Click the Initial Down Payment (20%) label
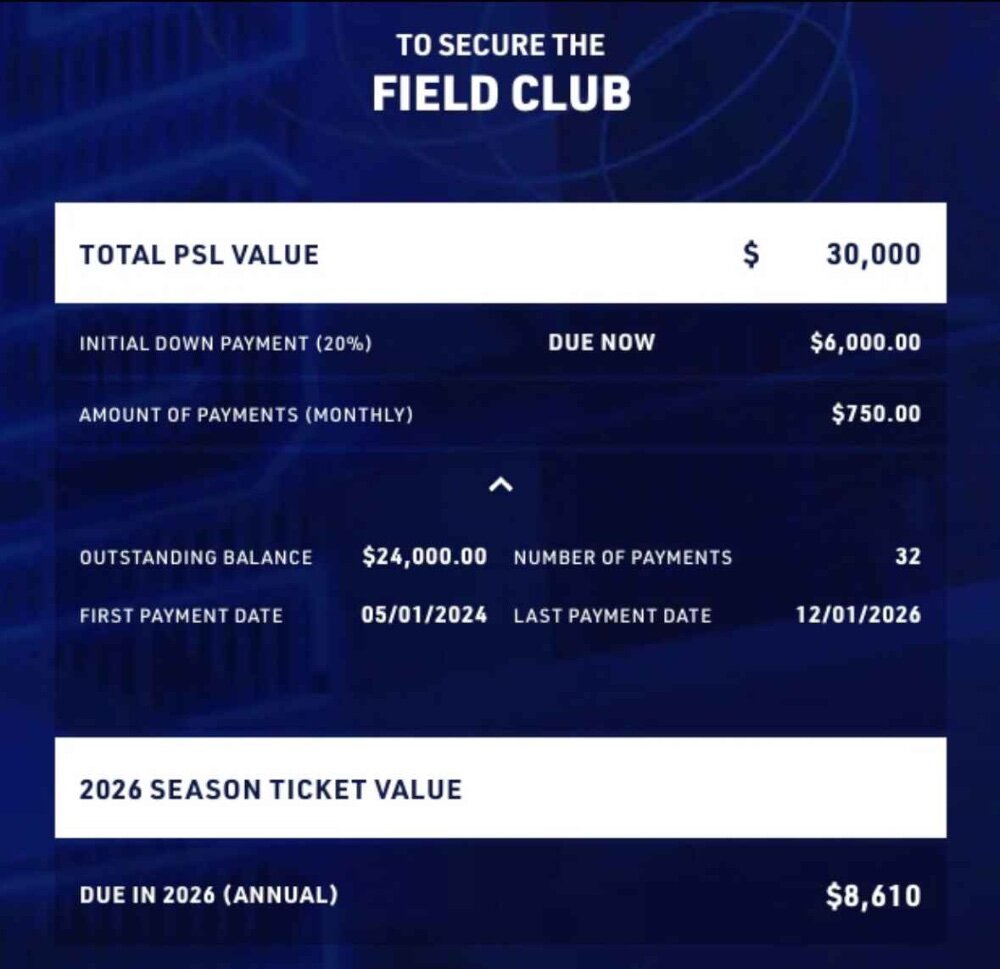The height and width of the screenshot is (969, 1000). 226,344
